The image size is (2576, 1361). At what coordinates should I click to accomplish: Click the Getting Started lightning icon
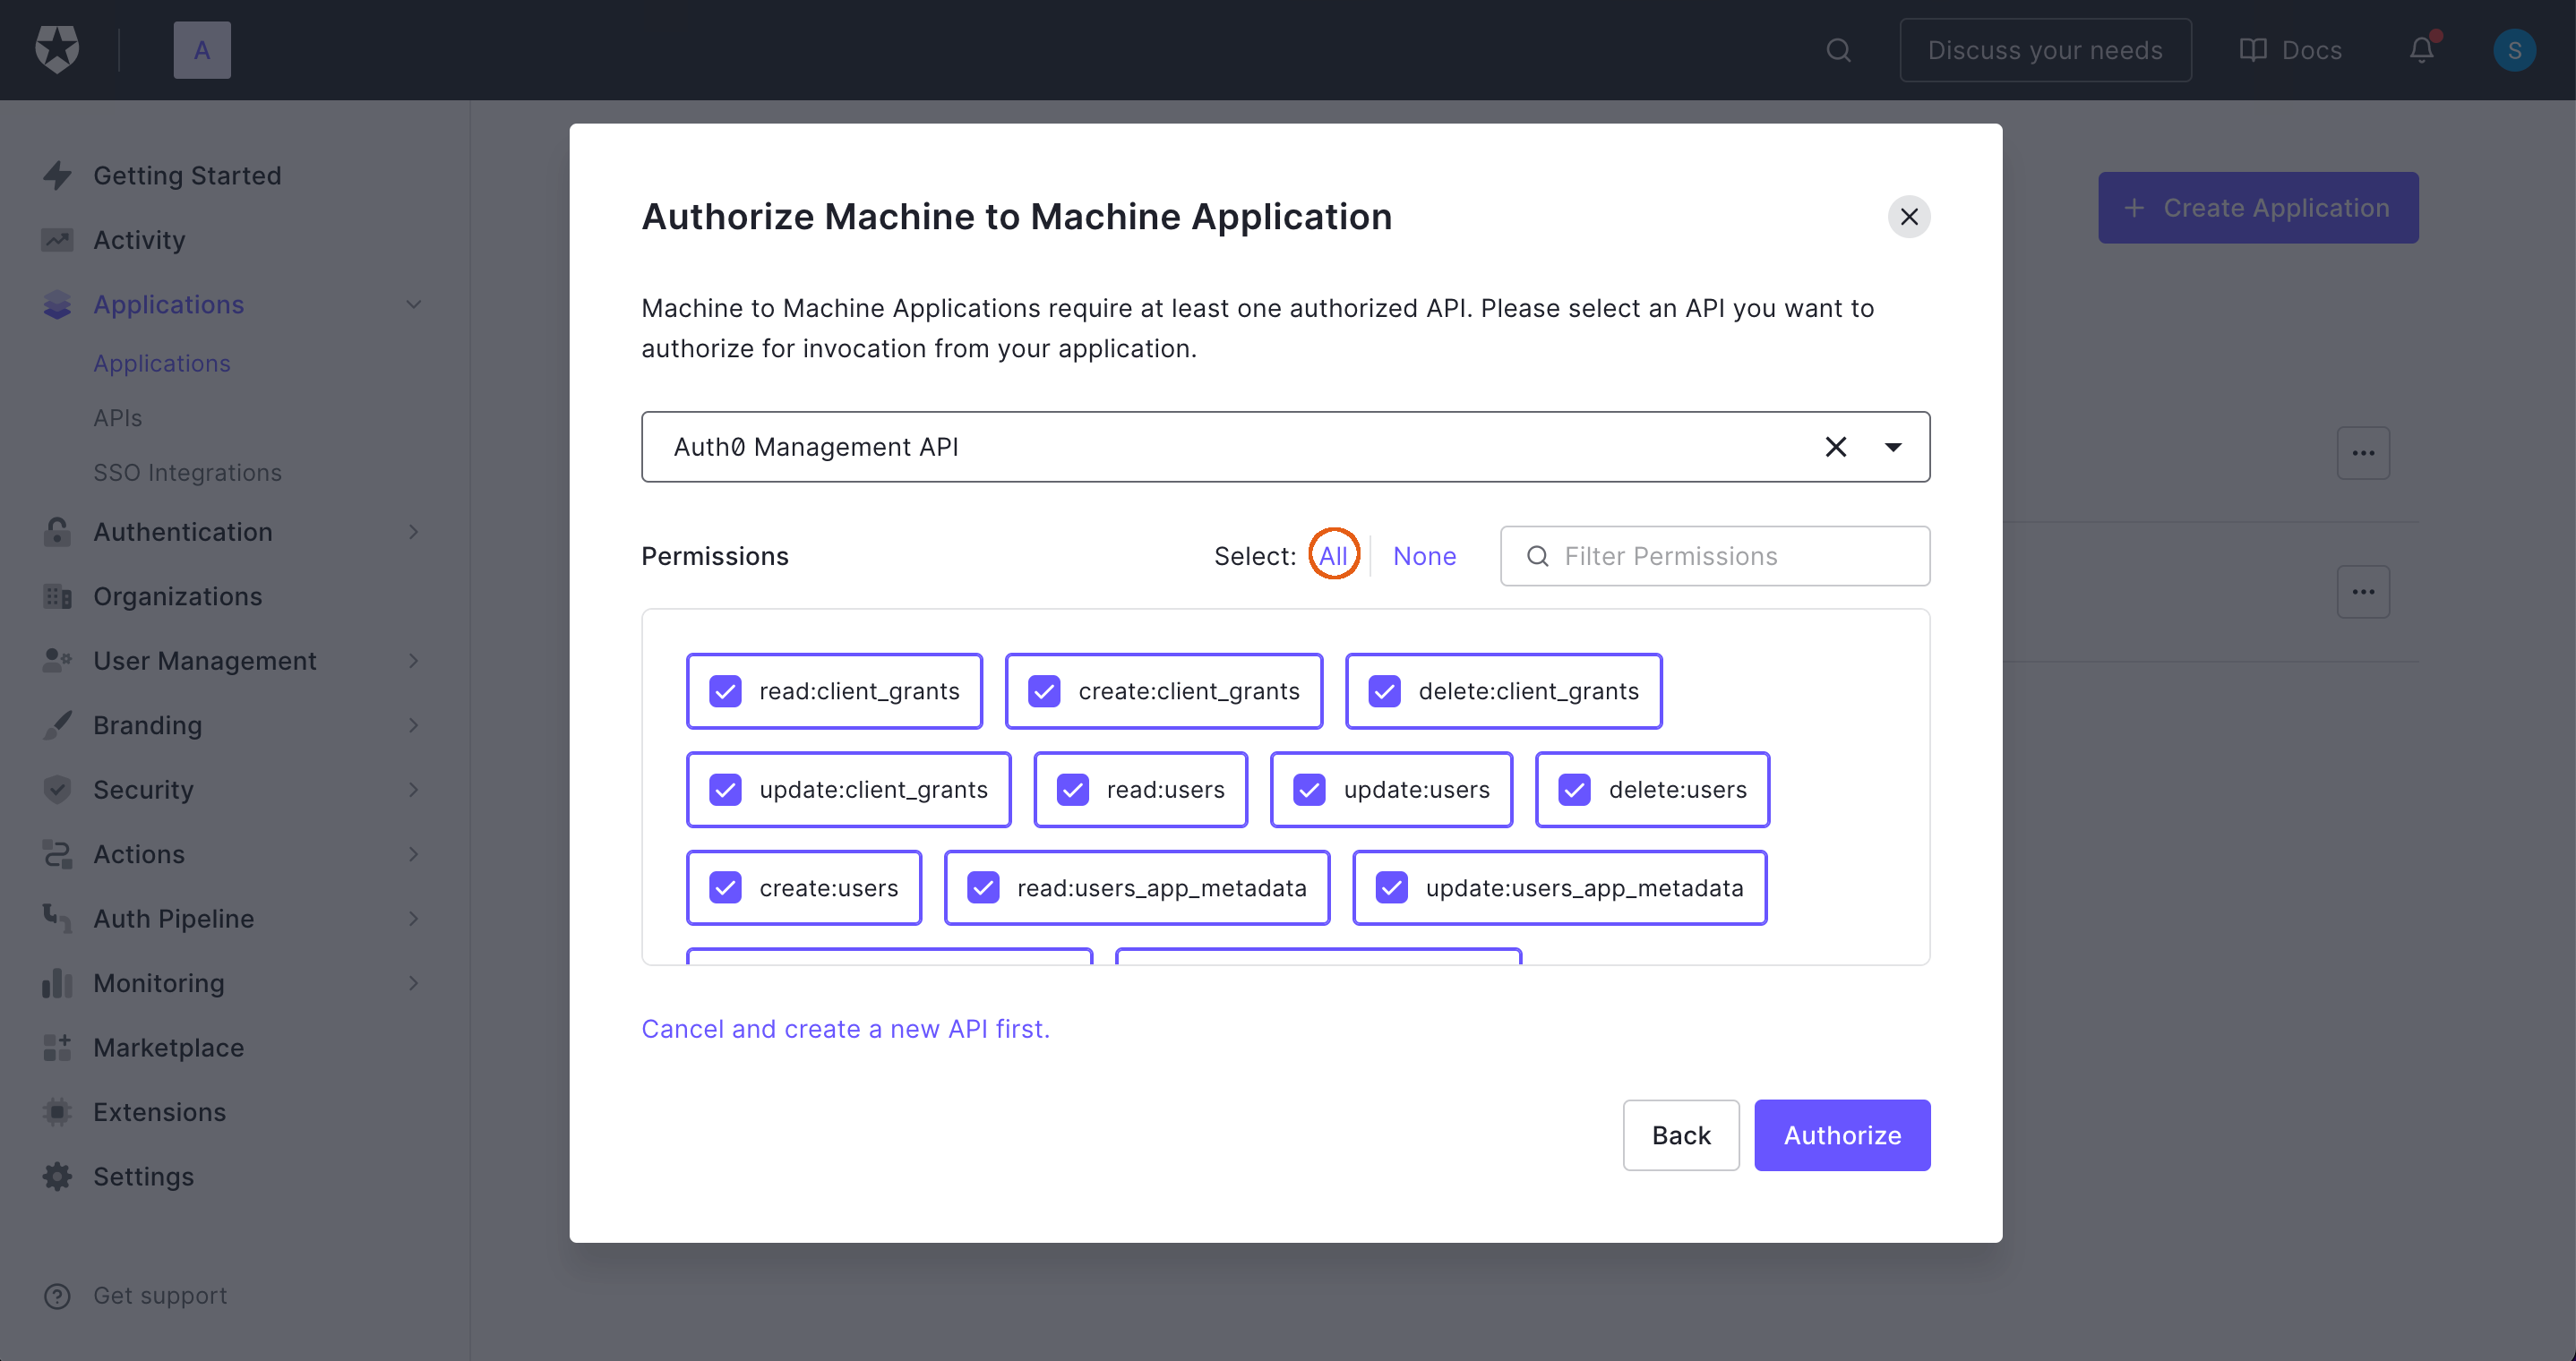pos(57,175)
